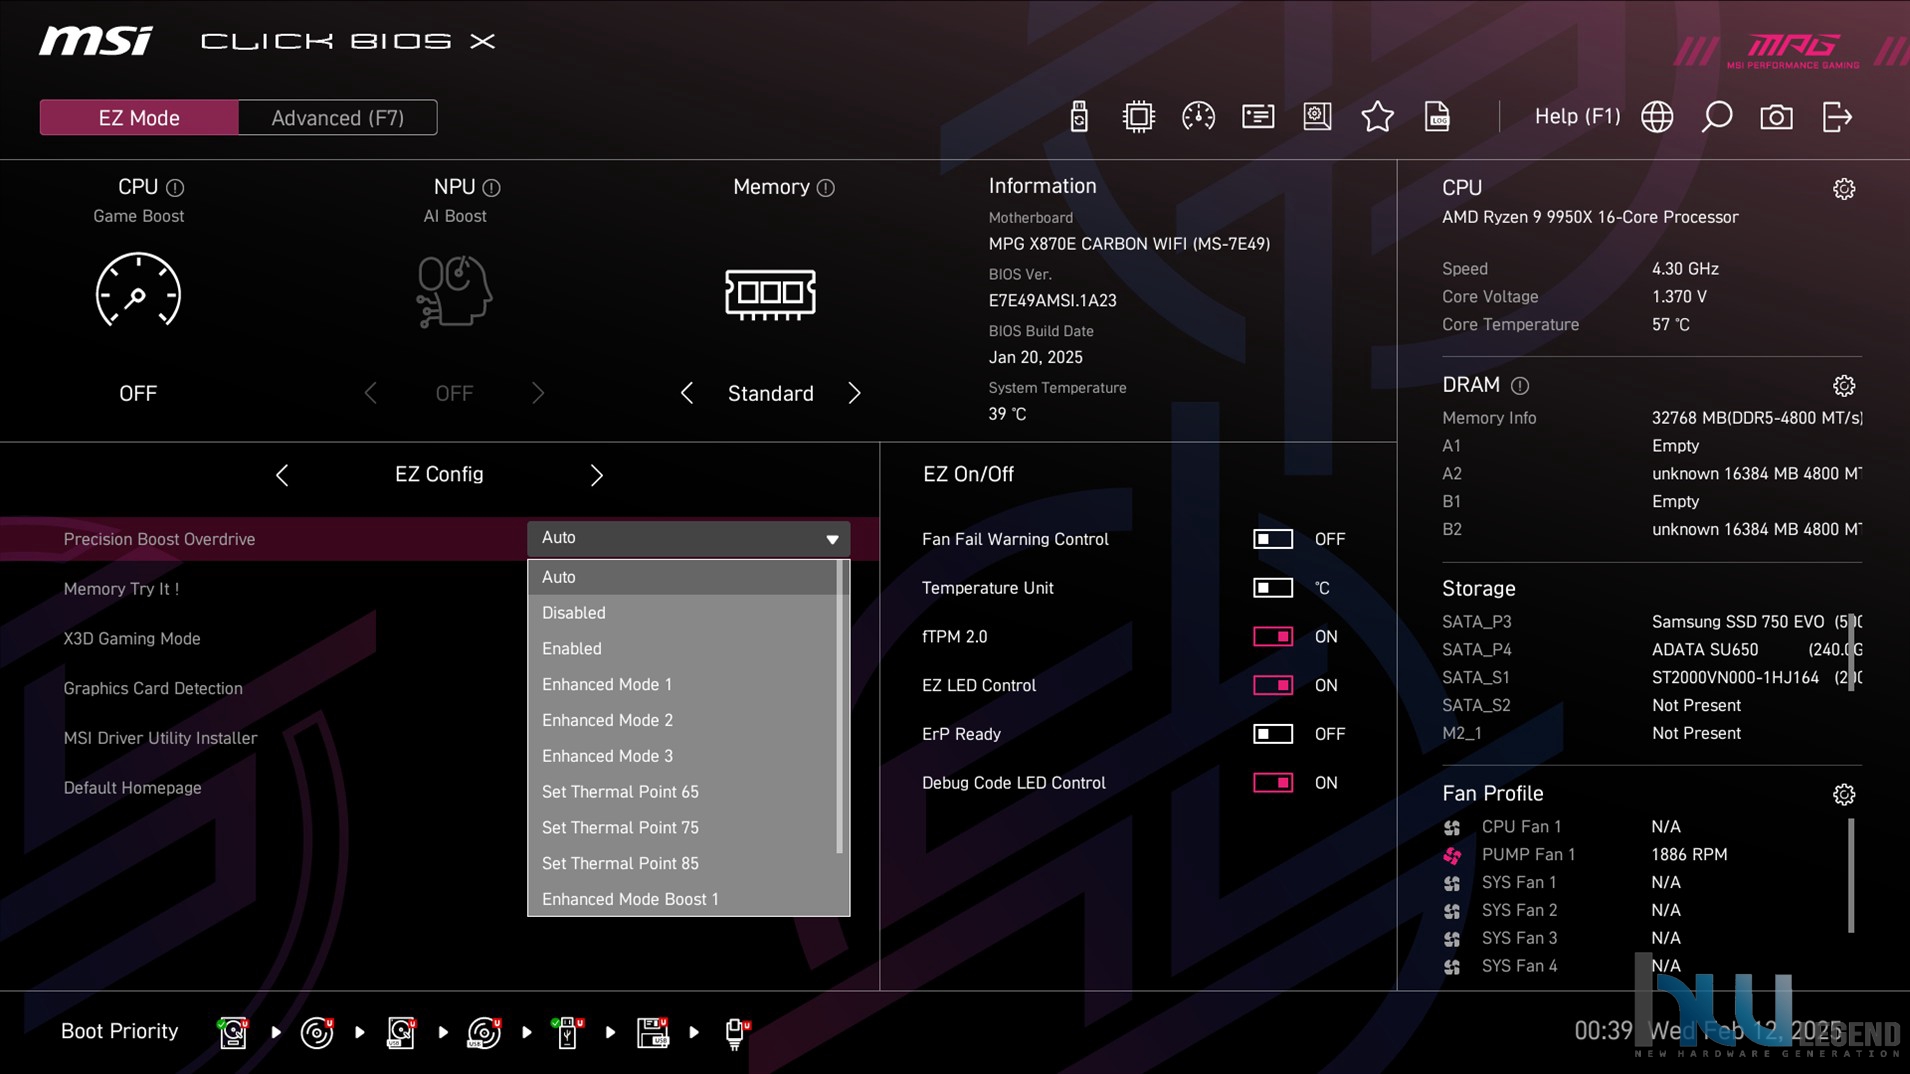Image resolution: width=1910 pixels, height=1074 pixels.
Task: Click right arrow beside NPU OFF
Action: (x=538, y=394)
